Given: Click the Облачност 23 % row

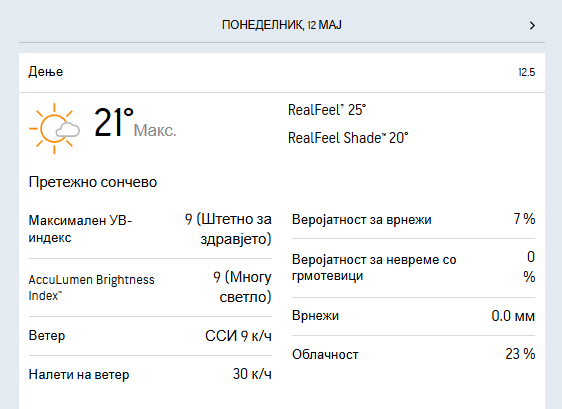Looking at the screenshot, I should tap(413, 354).
